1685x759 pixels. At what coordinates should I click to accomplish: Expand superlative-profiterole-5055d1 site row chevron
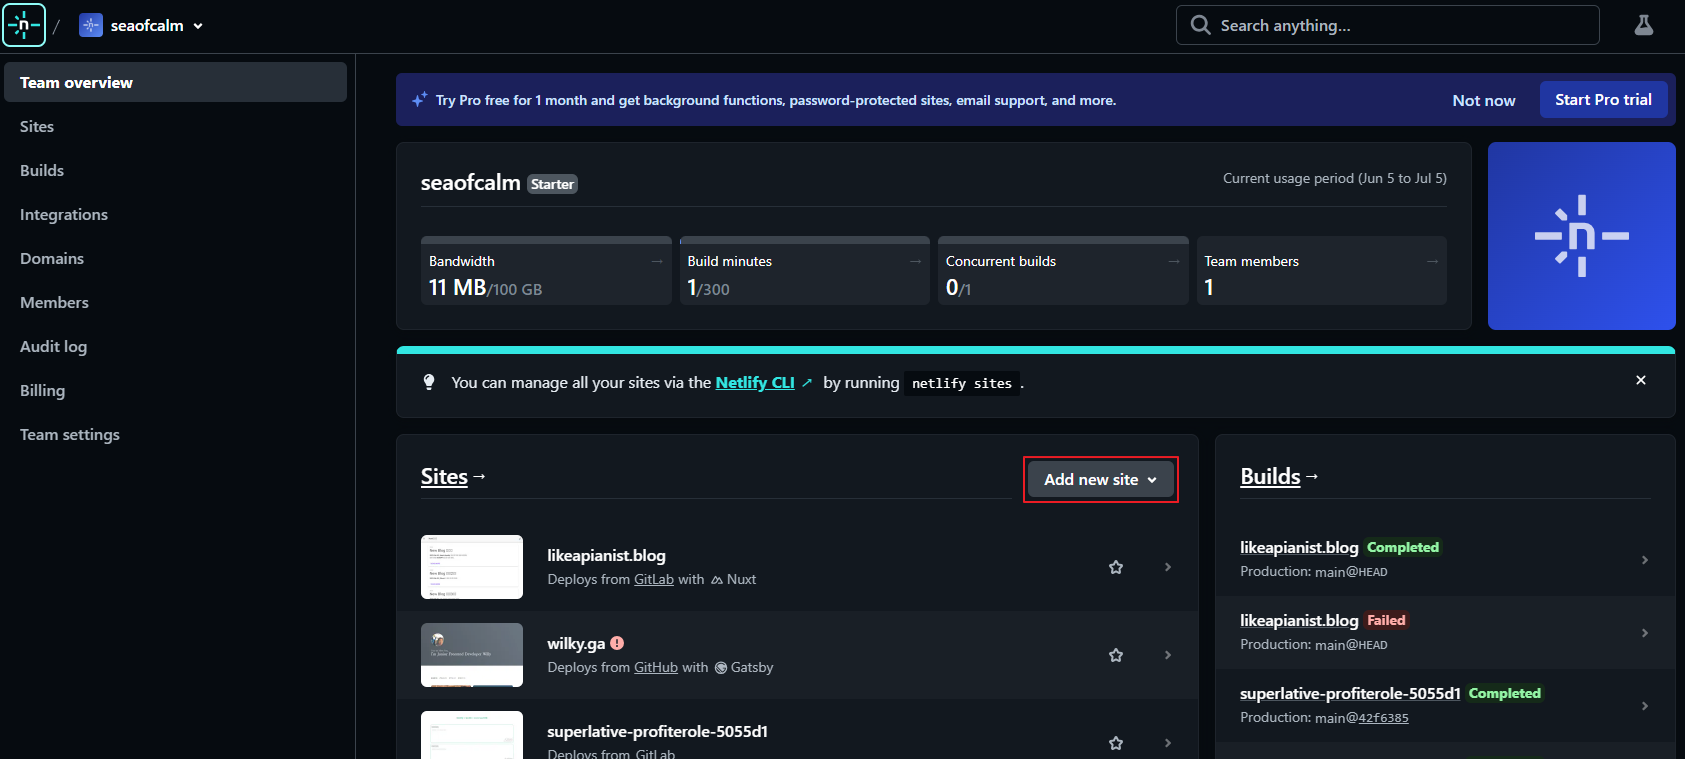(1168, 743)
